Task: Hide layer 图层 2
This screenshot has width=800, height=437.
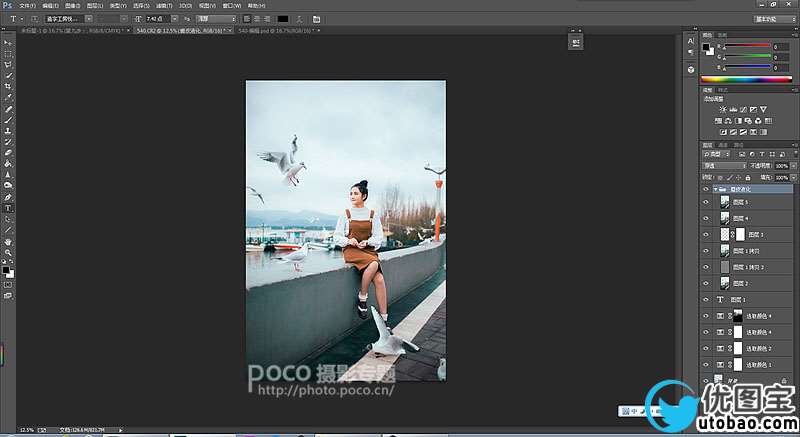Action: 706,284
